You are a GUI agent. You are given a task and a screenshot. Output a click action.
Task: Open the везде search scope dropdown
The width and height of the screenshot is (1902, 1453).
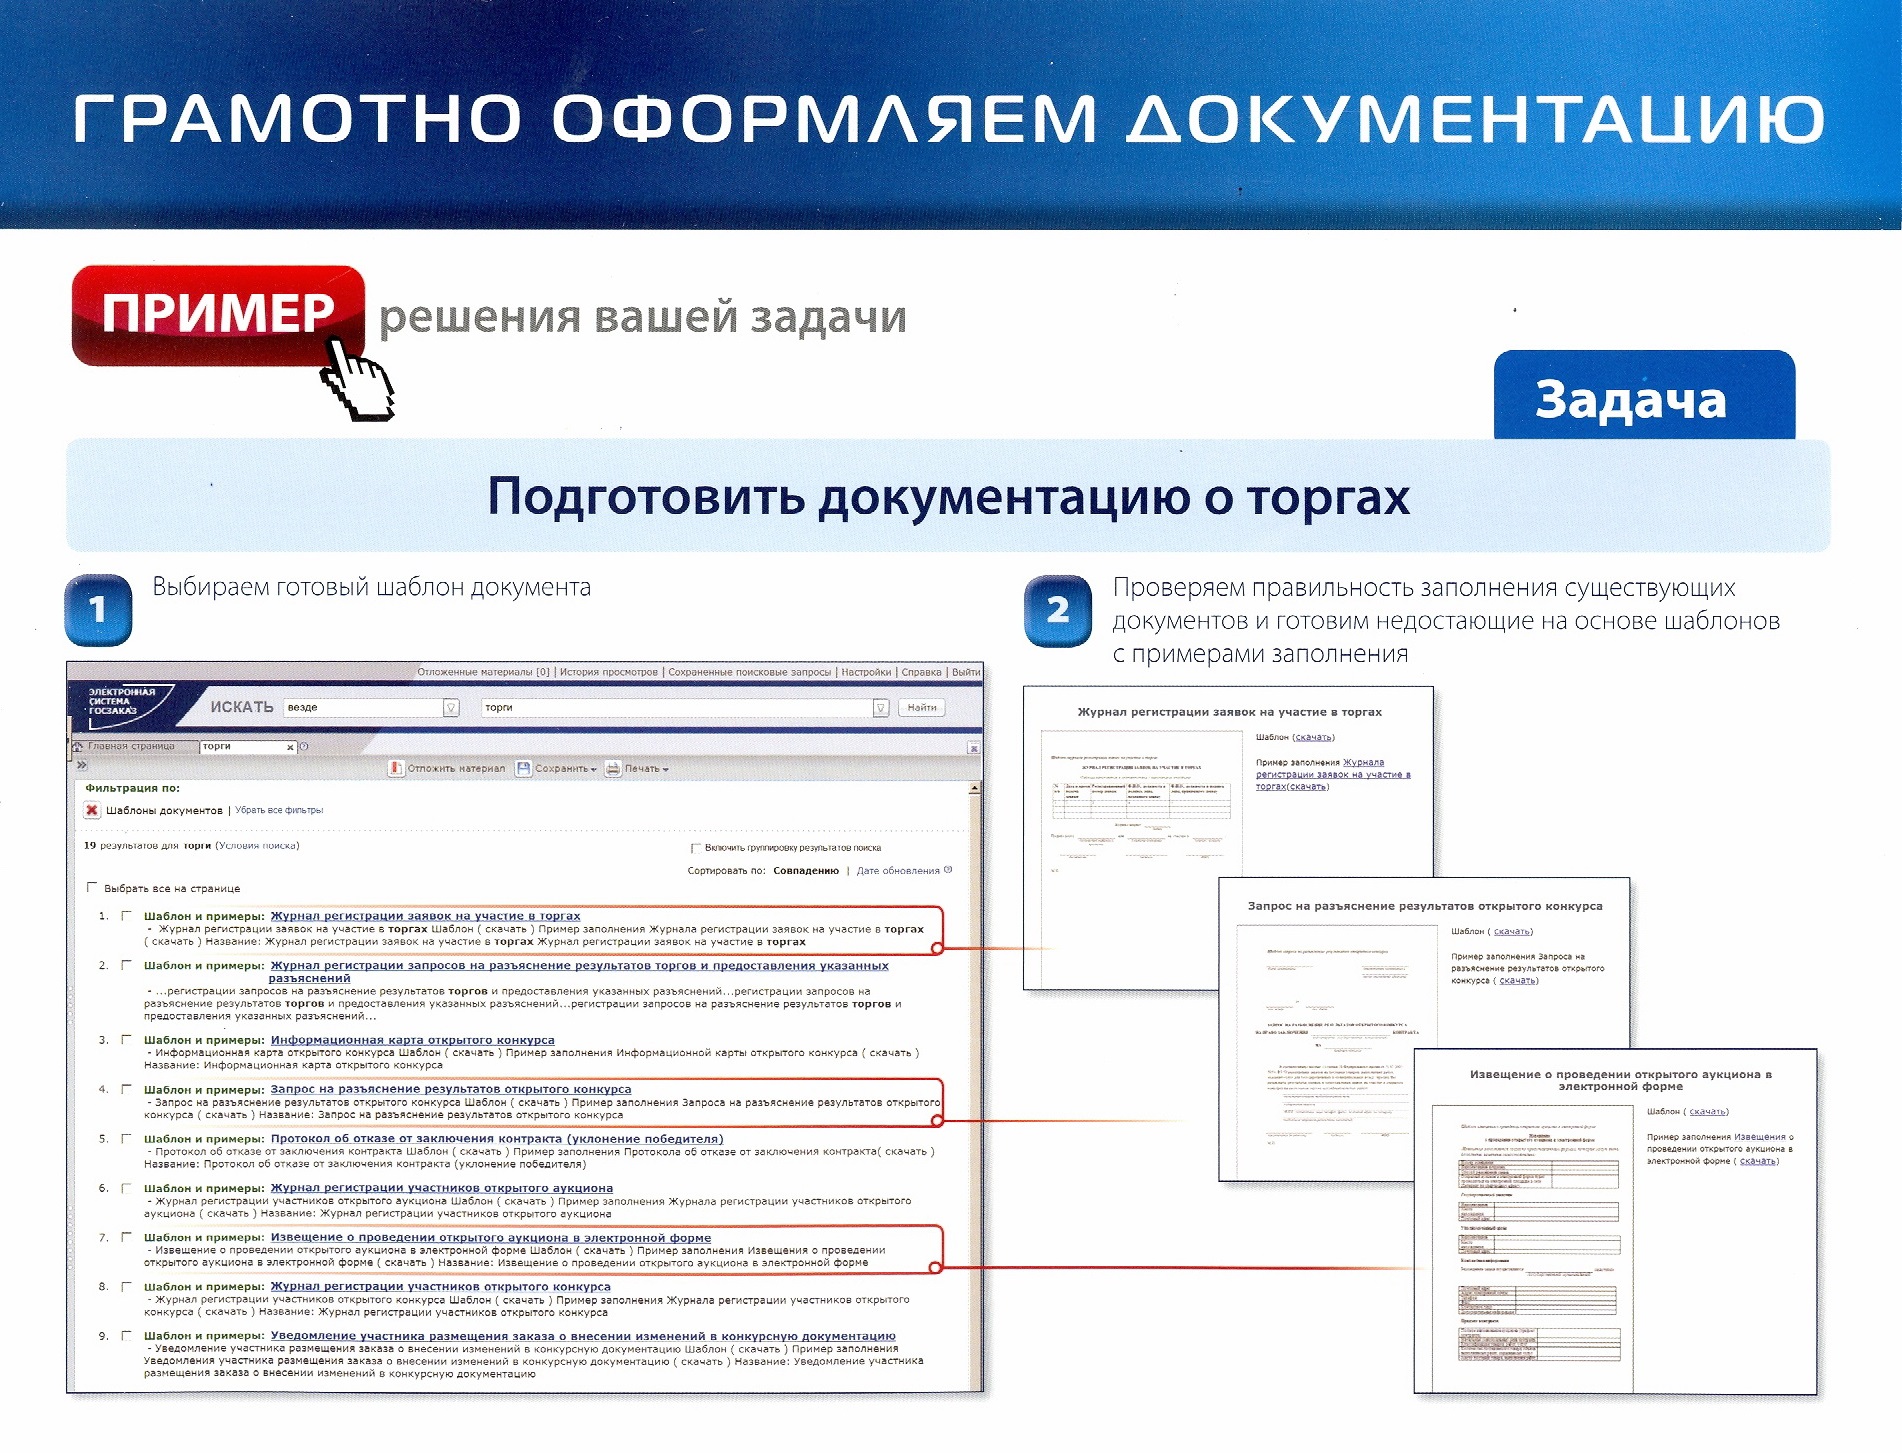tap(451, 707)
